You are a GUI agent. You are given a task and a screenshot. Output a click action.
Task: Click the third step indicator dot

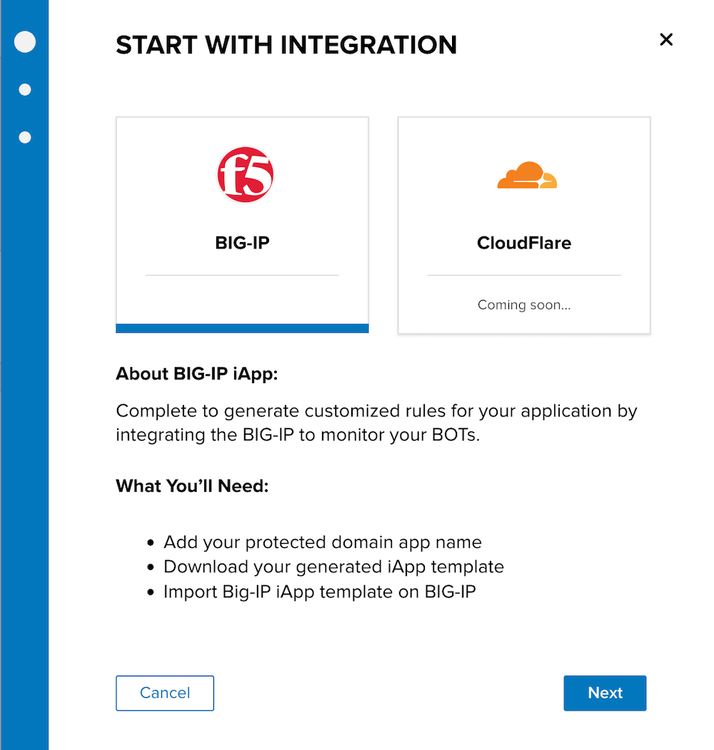tap(25, 137)
